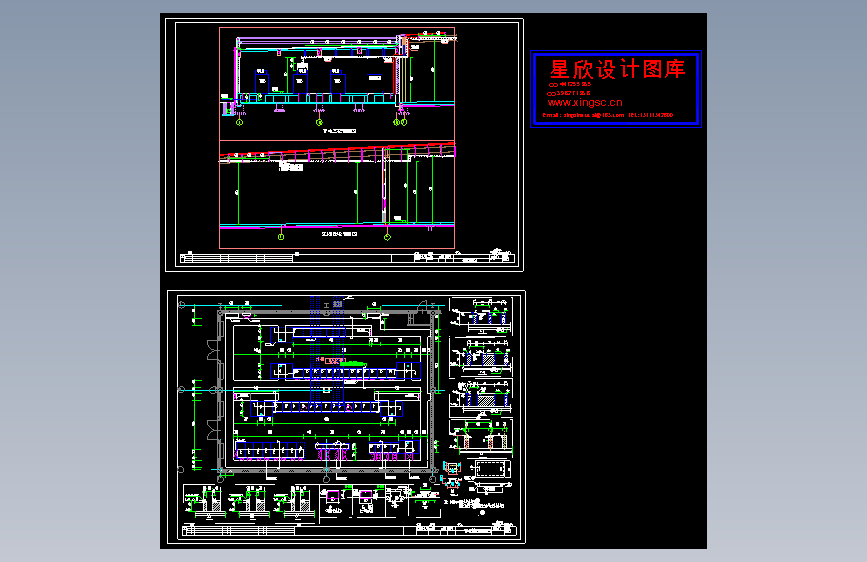Viewport: 867px width, 562px height.
Task: Select the sloped-roof section view in the upper sheet
Action: pos(337,194)
